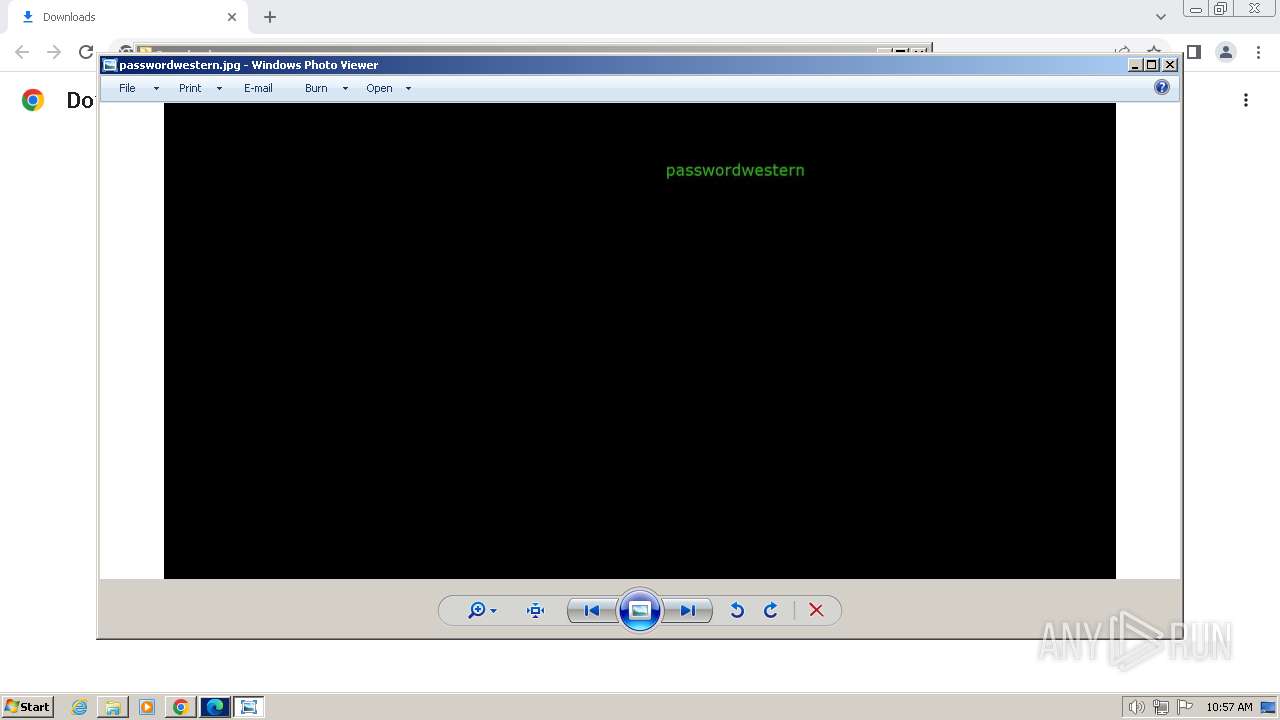Open Action Center flag icon
The width and height of the screenshot is (1280, 720).
click(x=1185, y=707)
